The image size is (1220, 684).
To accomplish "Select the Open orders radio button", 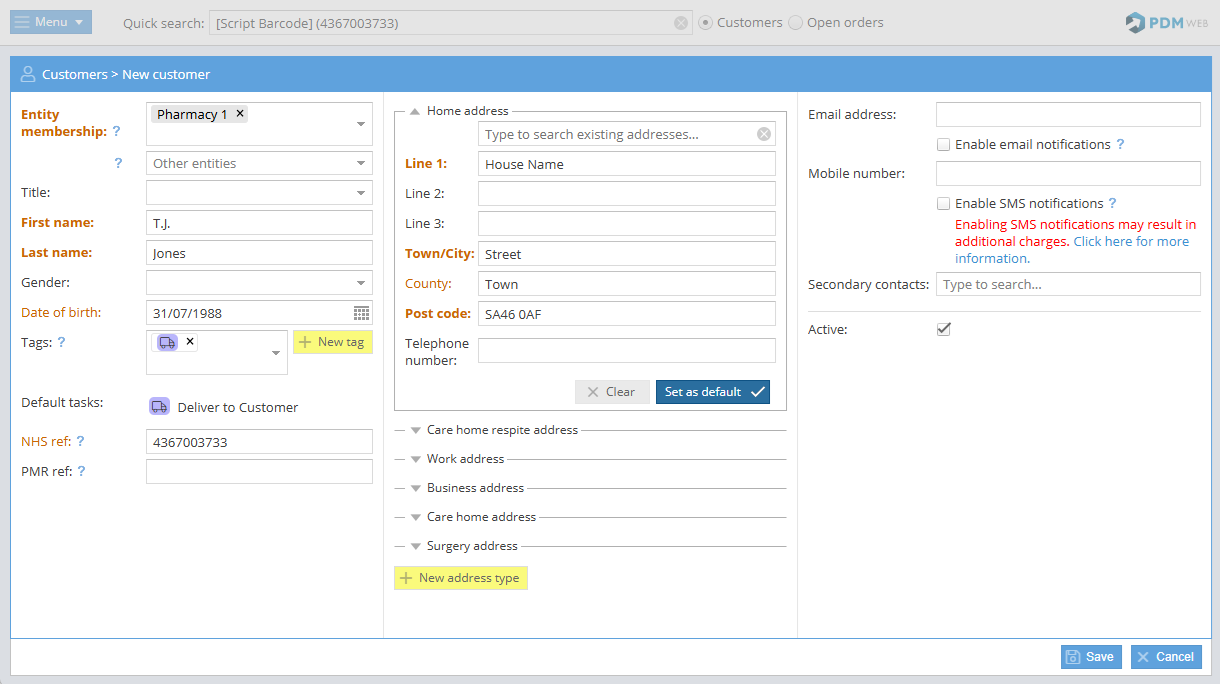I will (796, 23).
